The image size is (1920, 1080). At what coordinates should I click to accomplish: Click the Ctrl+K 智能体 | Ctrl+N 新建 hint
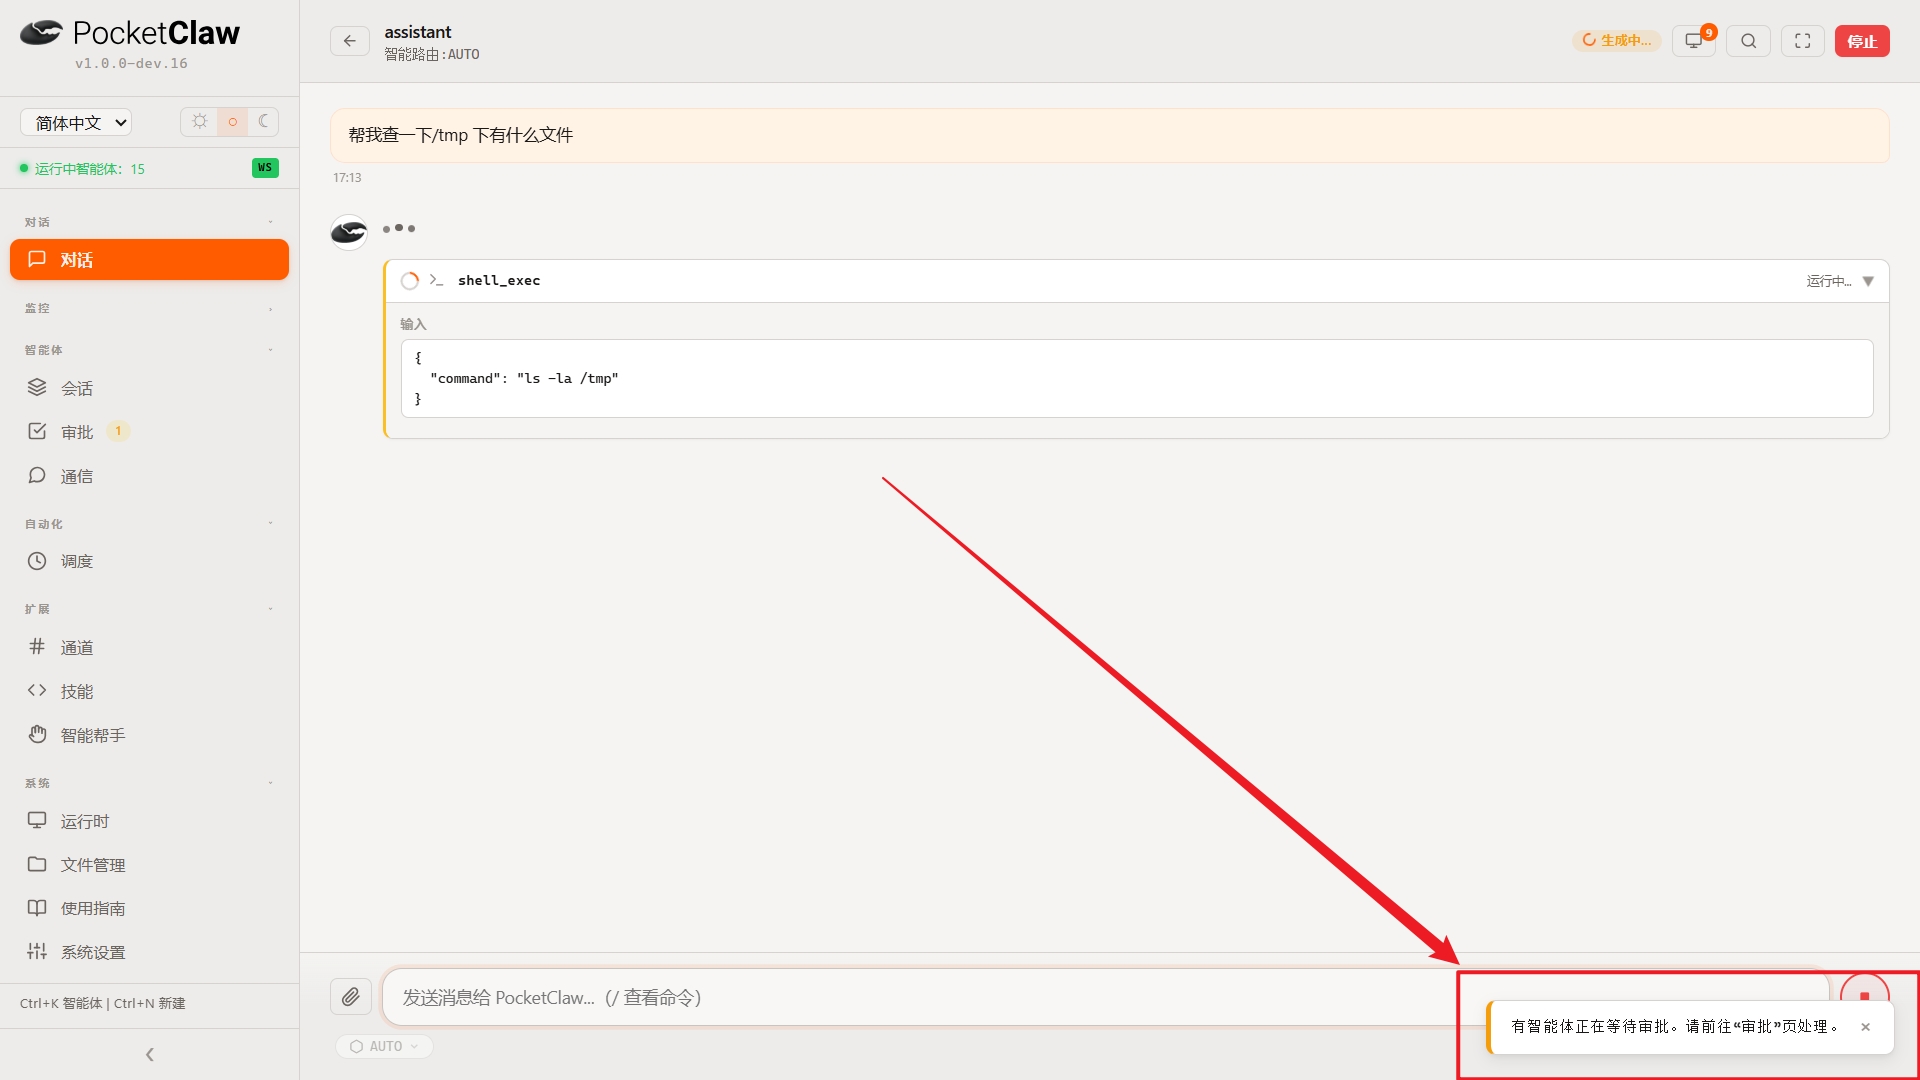(103, 1003)
